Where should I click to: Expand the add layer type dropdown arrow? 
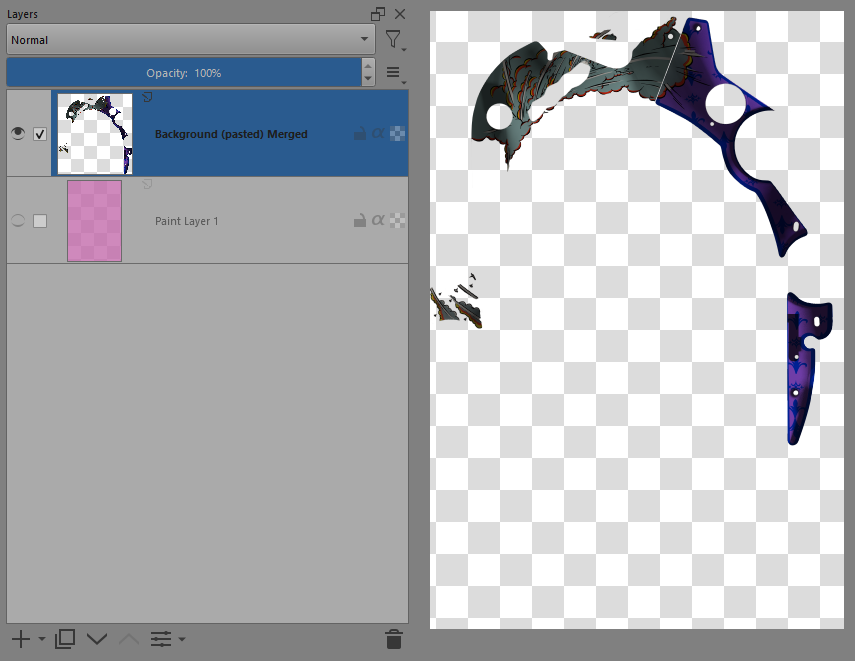[x=42, y=639]
